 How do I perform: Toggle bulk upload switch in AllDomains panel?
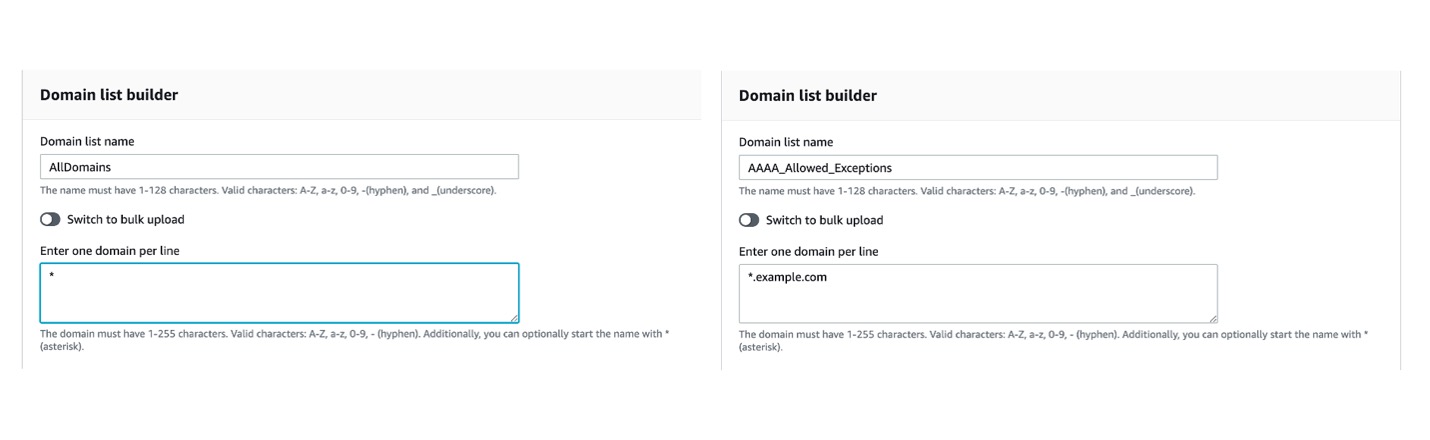click(50, 219)
